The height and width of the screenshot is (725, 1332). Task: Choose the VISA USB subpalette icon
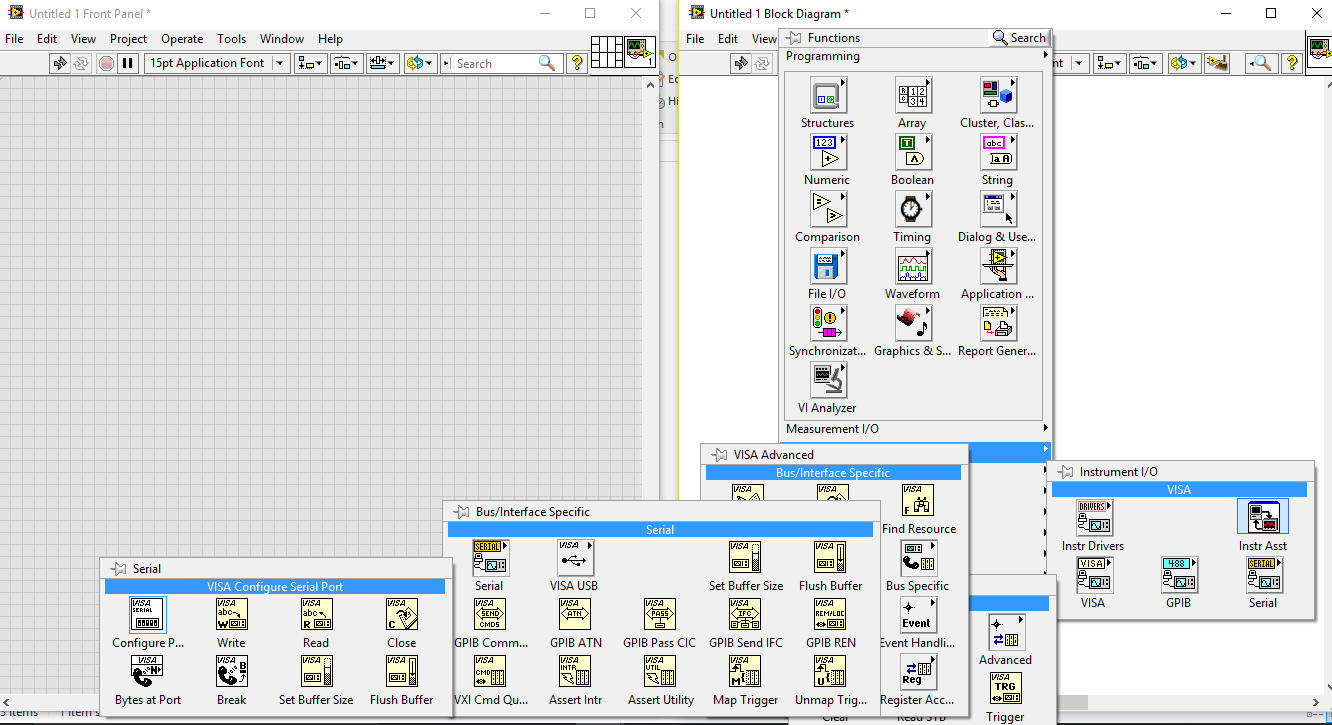point(575,558)
